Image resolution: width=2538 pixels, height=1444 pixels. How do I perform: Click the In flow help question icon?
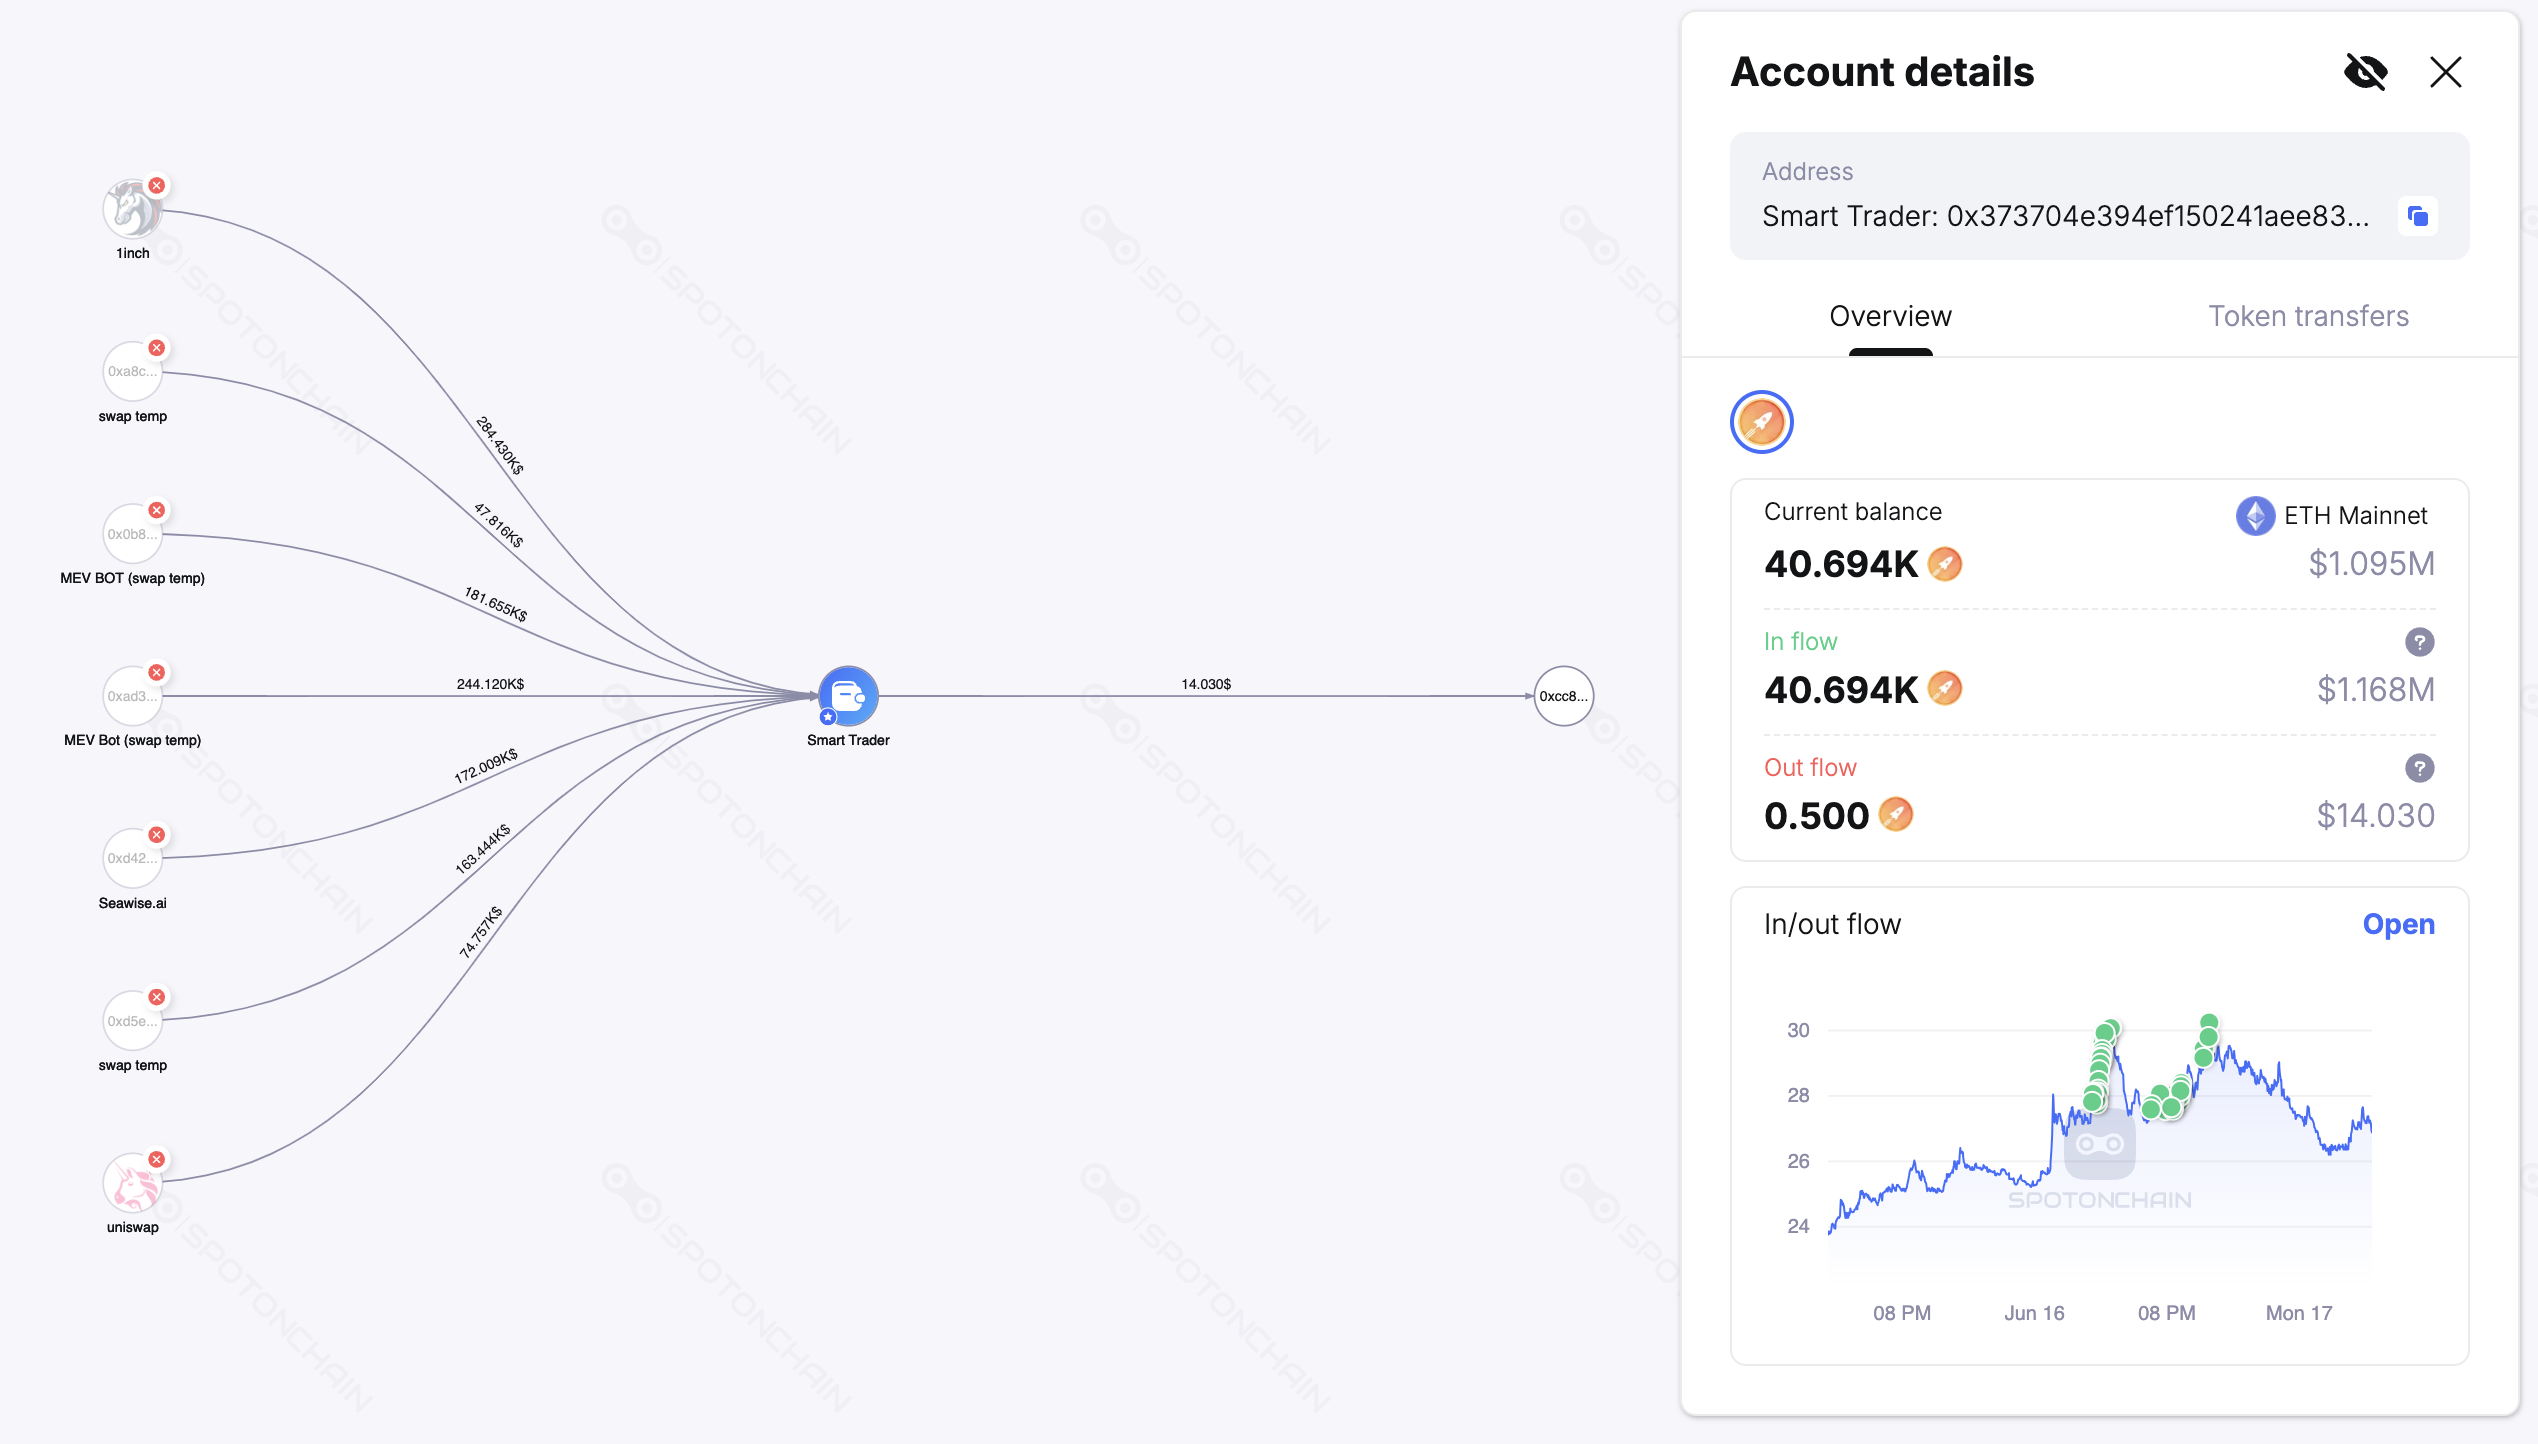[2419, 642]
